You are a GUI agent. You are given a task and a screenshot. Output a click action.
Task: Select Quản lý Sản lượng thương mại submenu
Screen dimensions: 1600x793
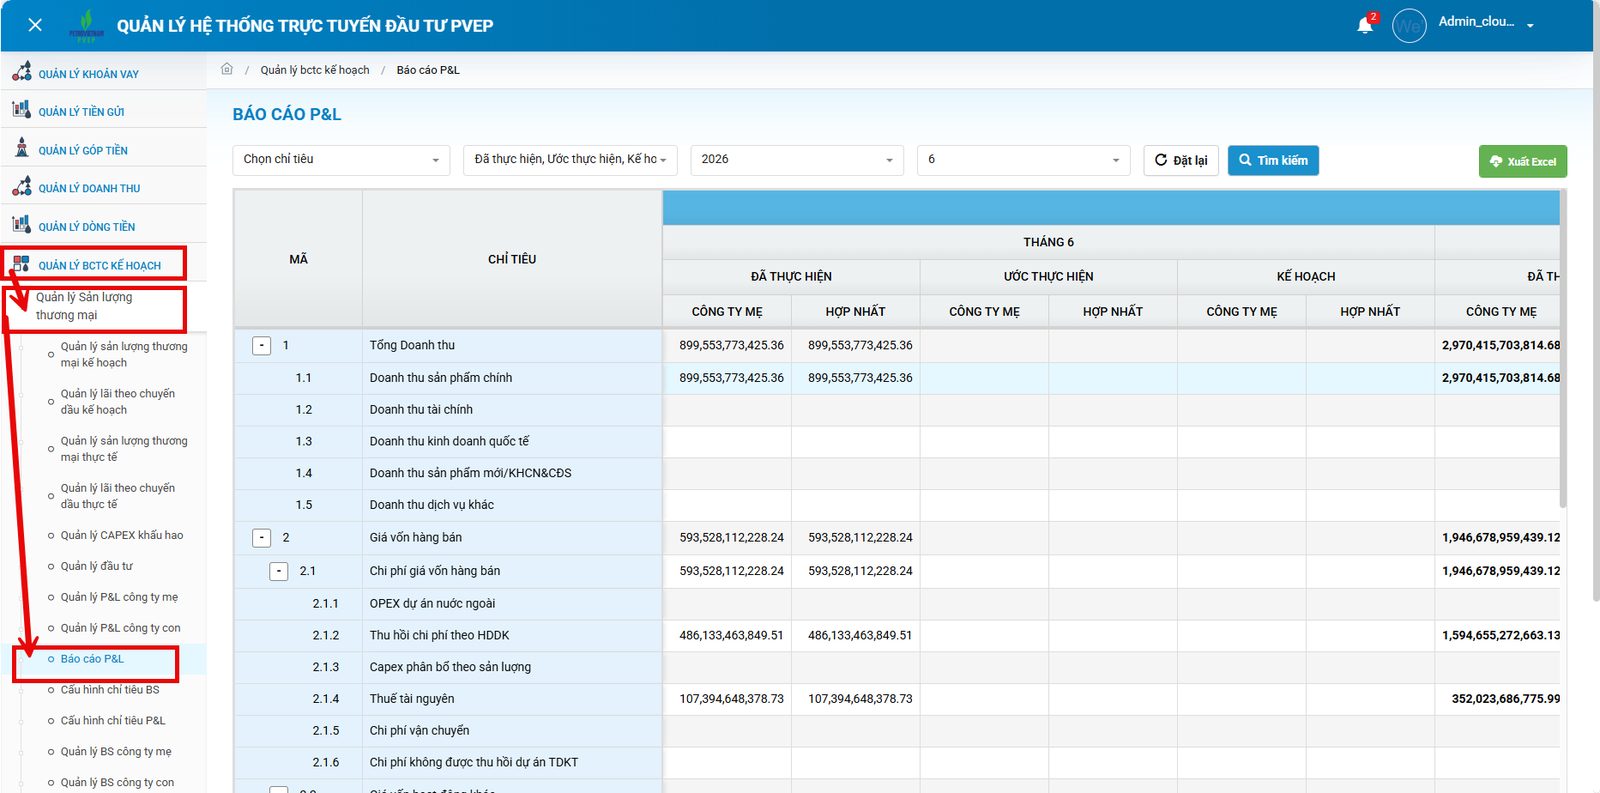pyautogui.click(x=84, y=306)
